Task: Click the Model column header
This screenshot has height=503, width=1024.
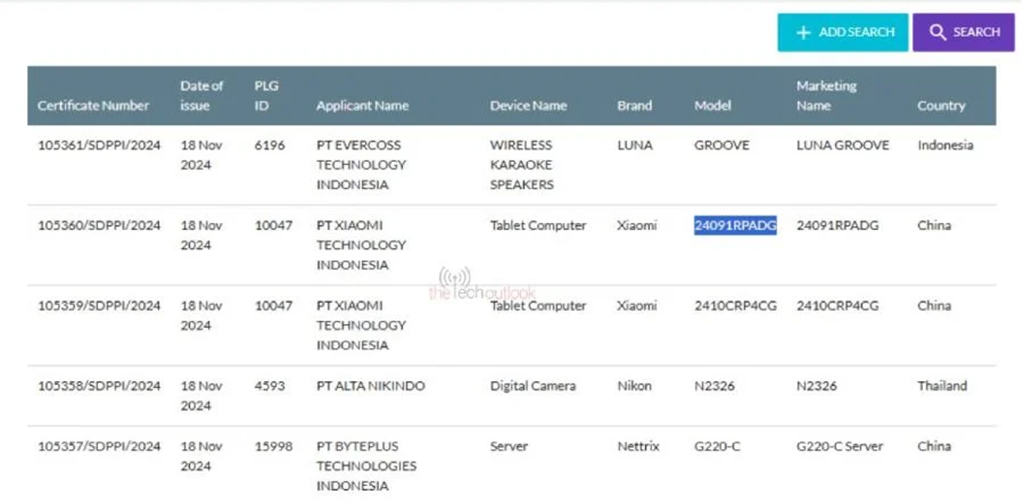Action: pyautogui.click(x=713, y=105)
